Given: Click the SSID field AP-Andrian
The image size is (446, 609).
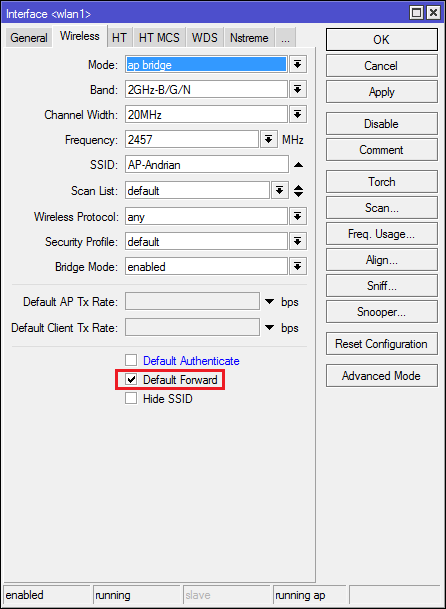Looking at the screenshot, I should click(x=207, y=165).
